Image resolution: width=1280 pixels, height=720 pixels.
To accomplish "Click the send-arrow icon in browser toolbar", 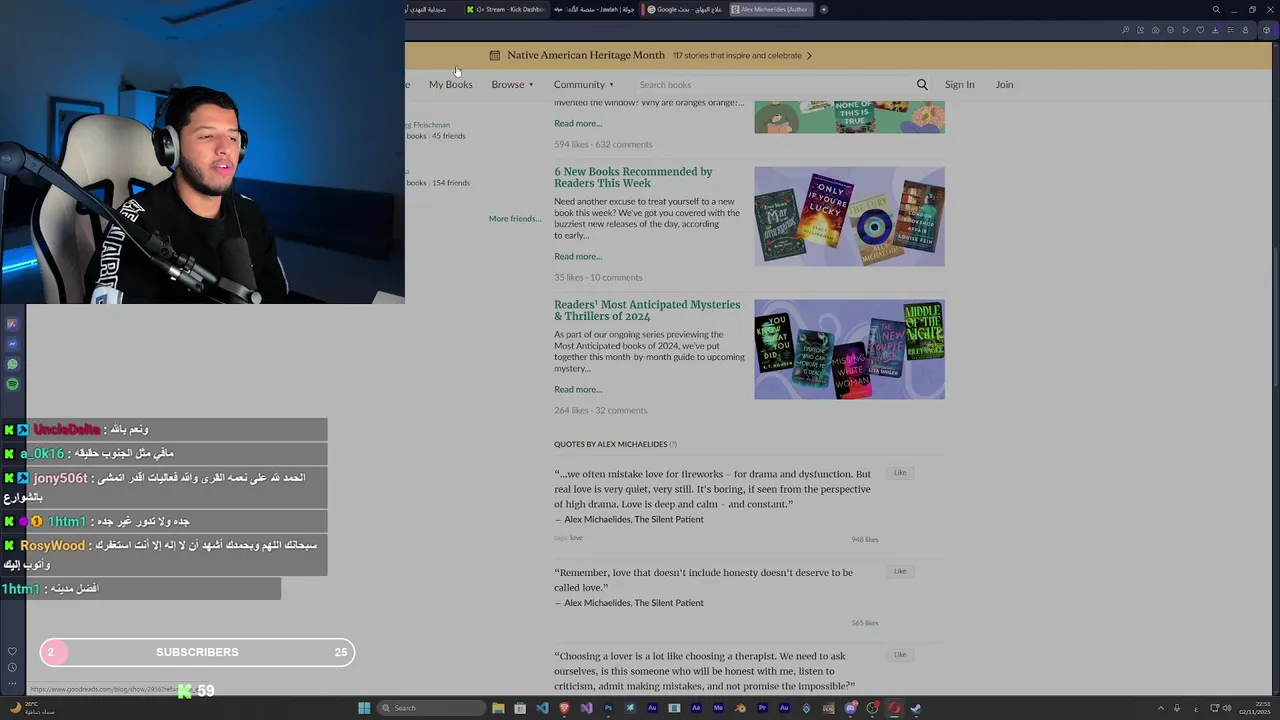I will [x=1186, y=30].
